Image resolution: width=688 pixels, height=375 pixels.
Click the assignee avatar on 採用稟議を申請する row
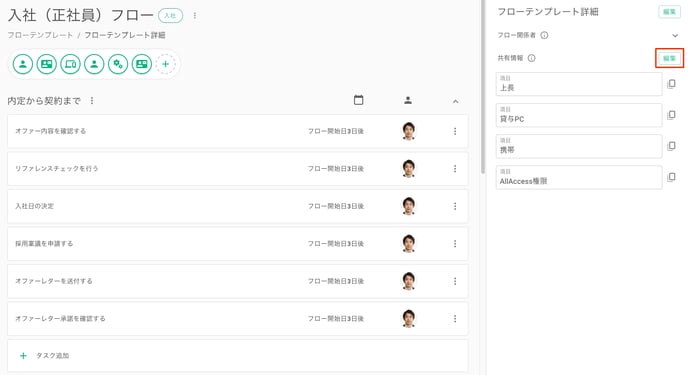[408, 244]
